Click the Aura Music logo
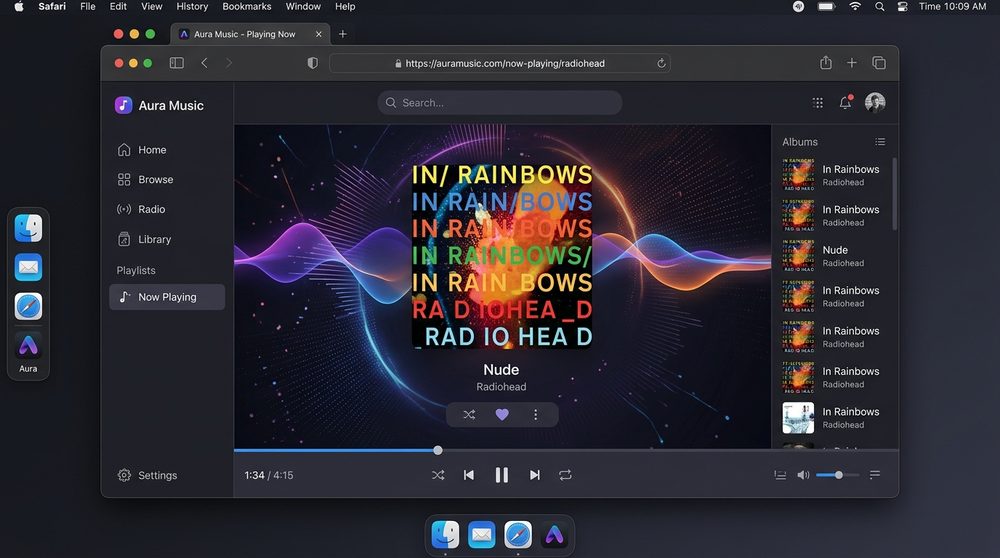This screenshot has width=1000, height=558. point(159,105)
